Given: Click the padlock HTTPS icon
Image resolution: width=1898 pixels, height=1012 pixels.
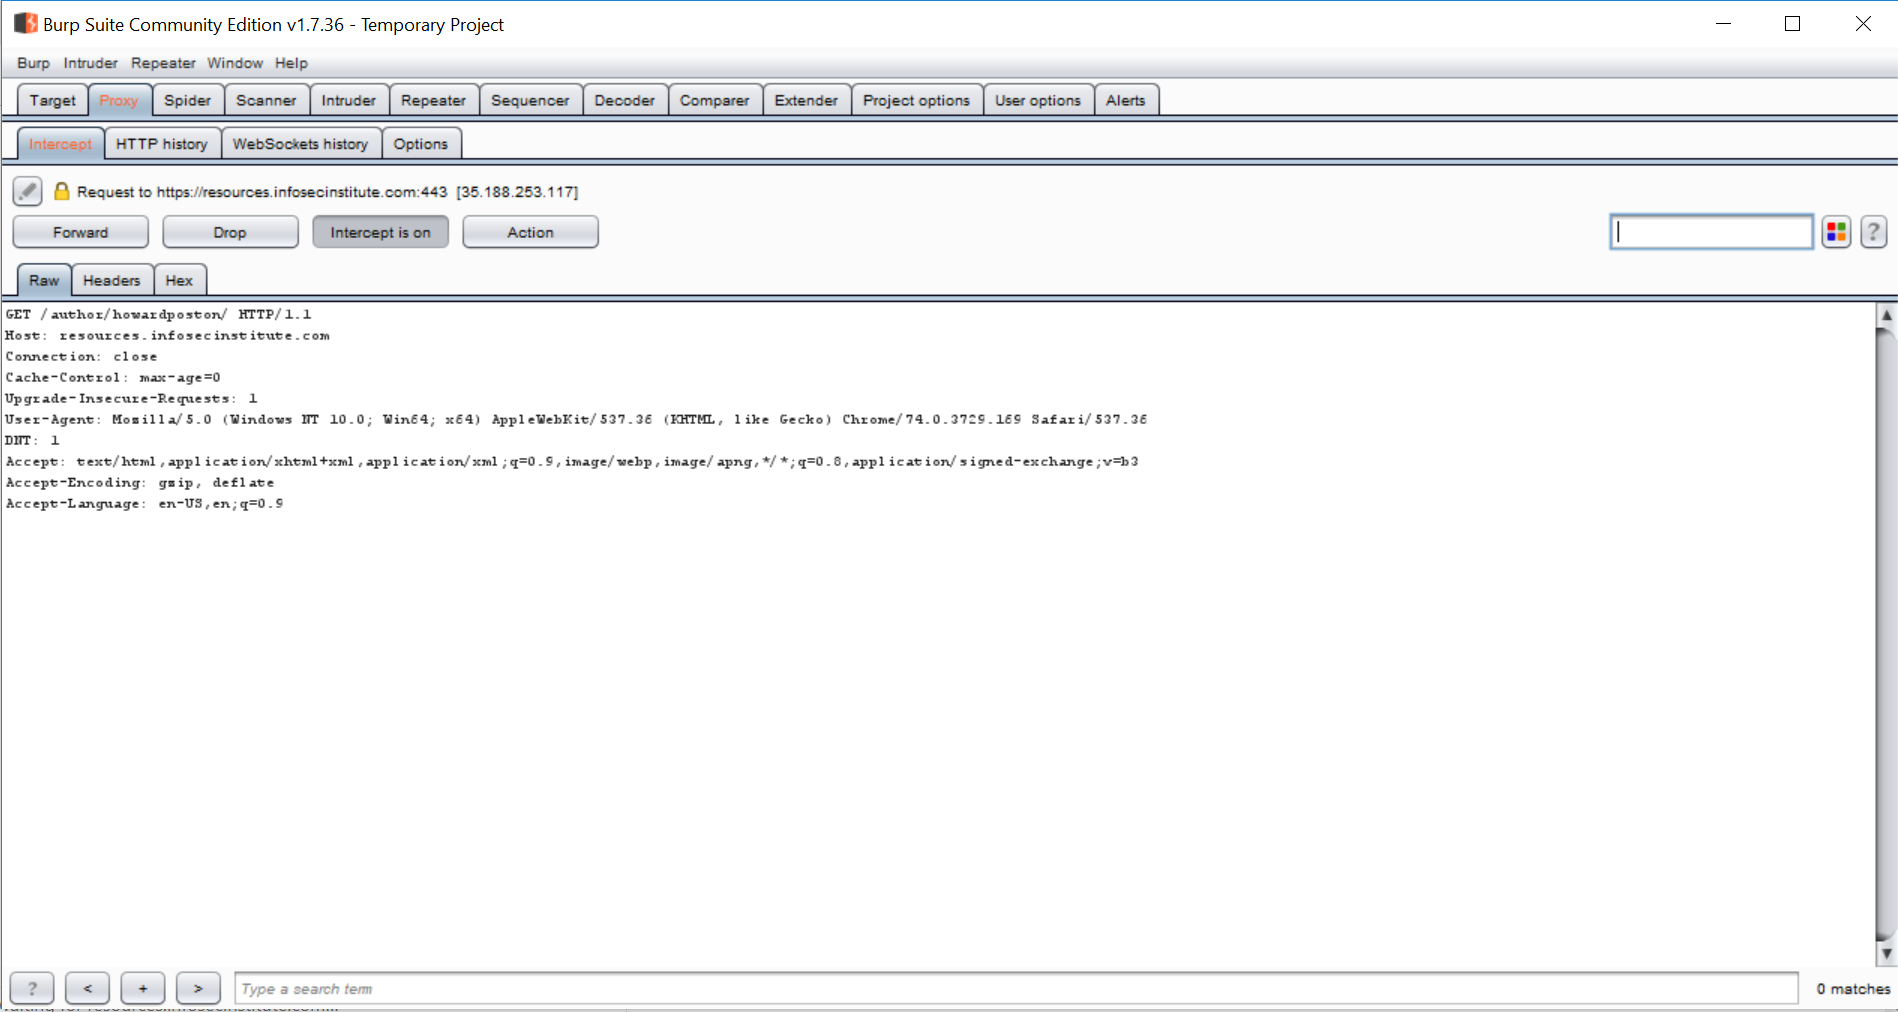Looking at the screenshot, I should [62, 191].
